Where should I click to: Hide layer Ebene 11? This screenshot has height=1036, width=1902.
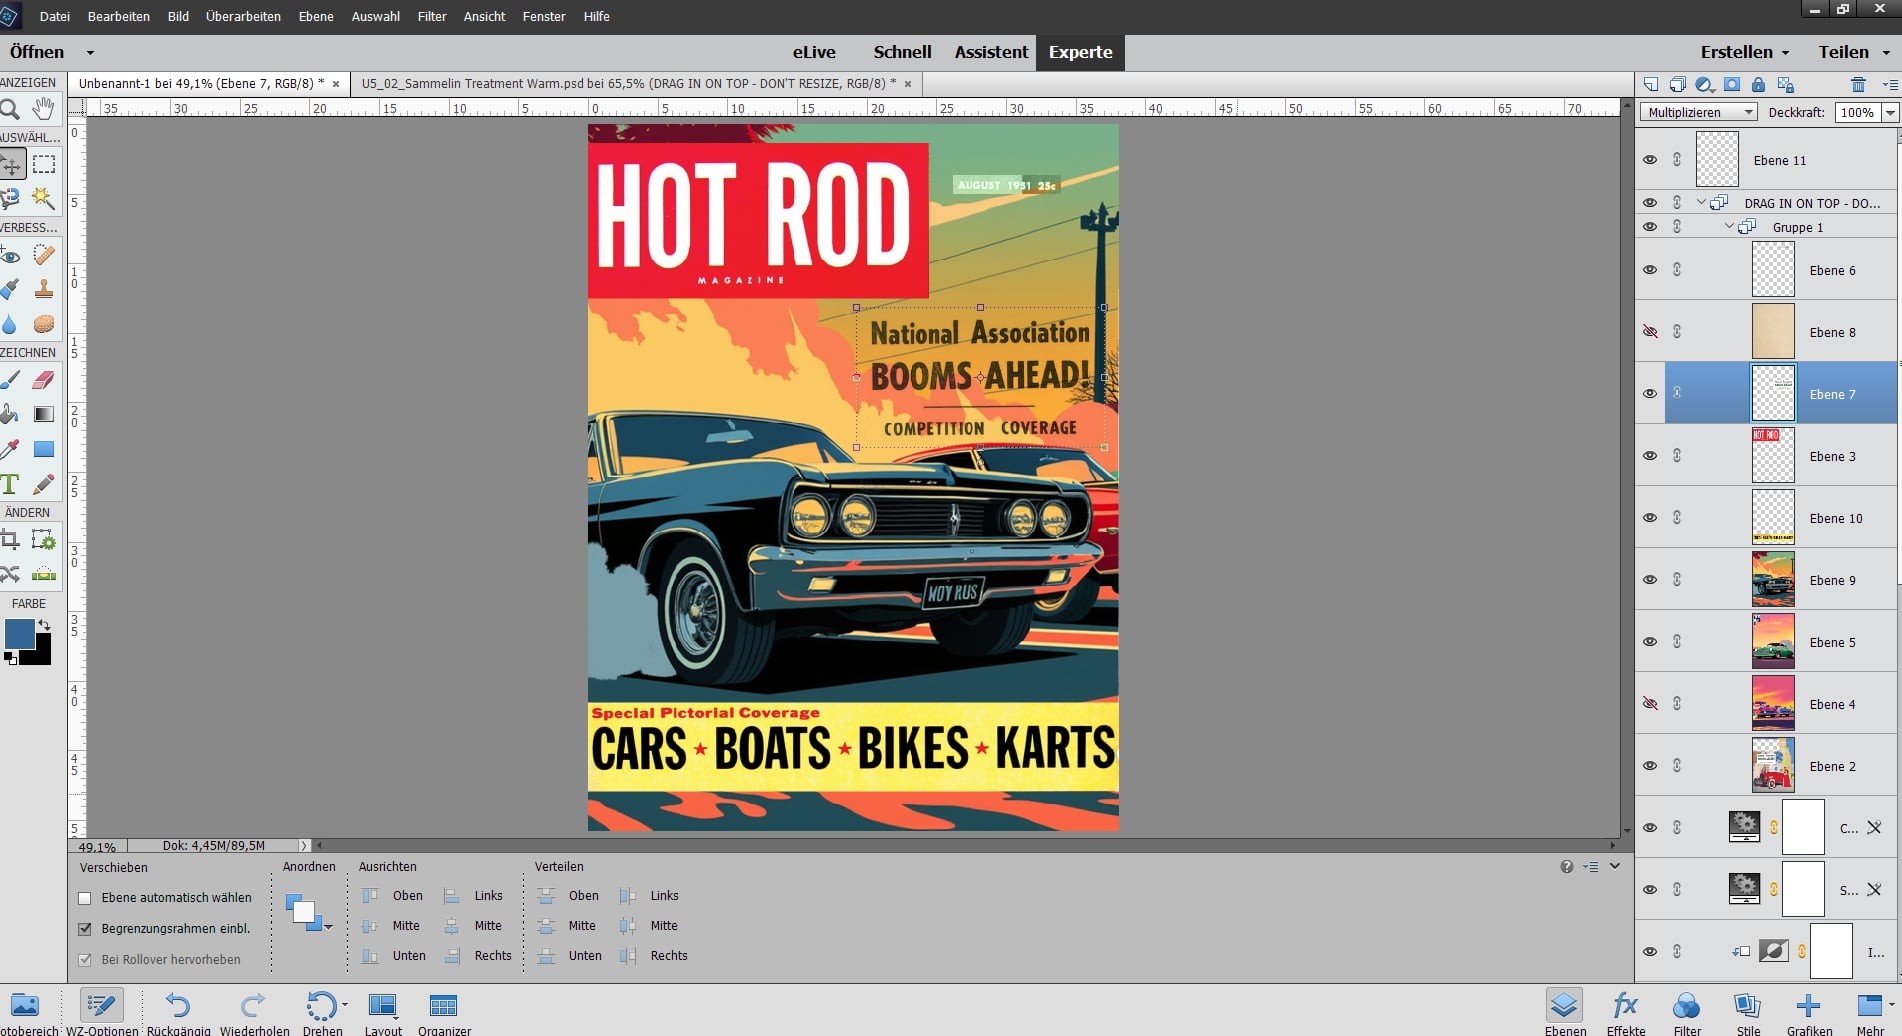coord(1650,160)
